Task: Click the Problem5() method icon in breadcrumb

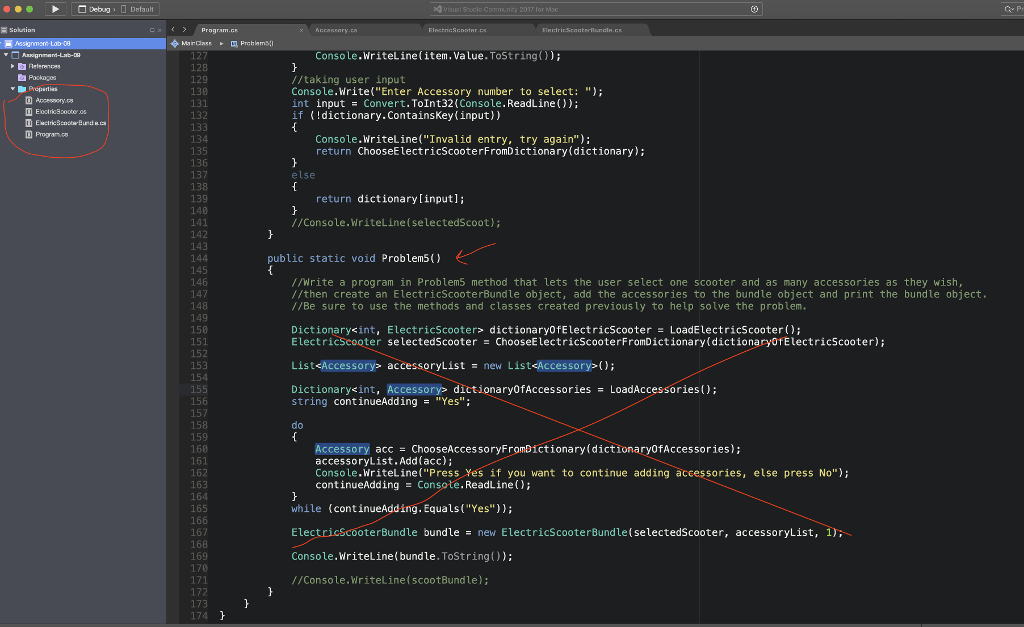Action: [233, 43]
